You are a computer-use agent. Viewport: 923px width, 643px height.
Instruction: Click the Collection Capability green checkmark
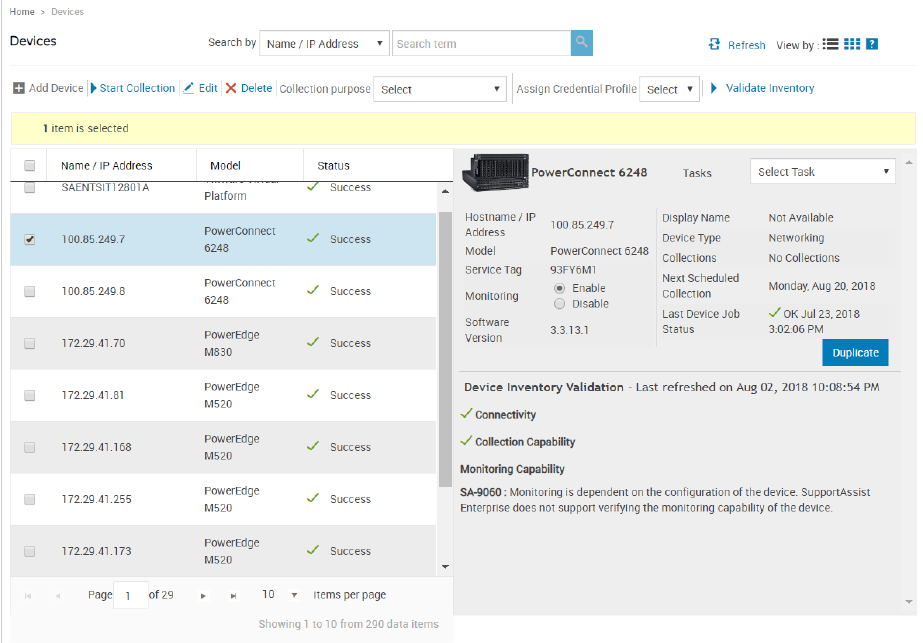point(466,441)
